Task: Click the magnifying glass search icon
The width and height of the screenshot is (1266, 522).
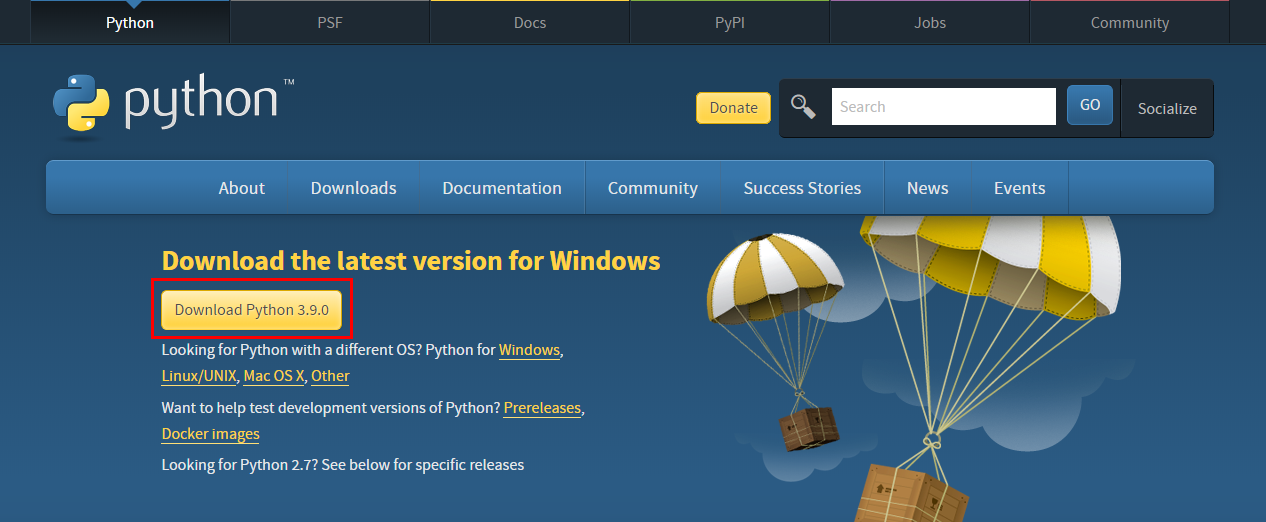Action: tap(803, 107)
